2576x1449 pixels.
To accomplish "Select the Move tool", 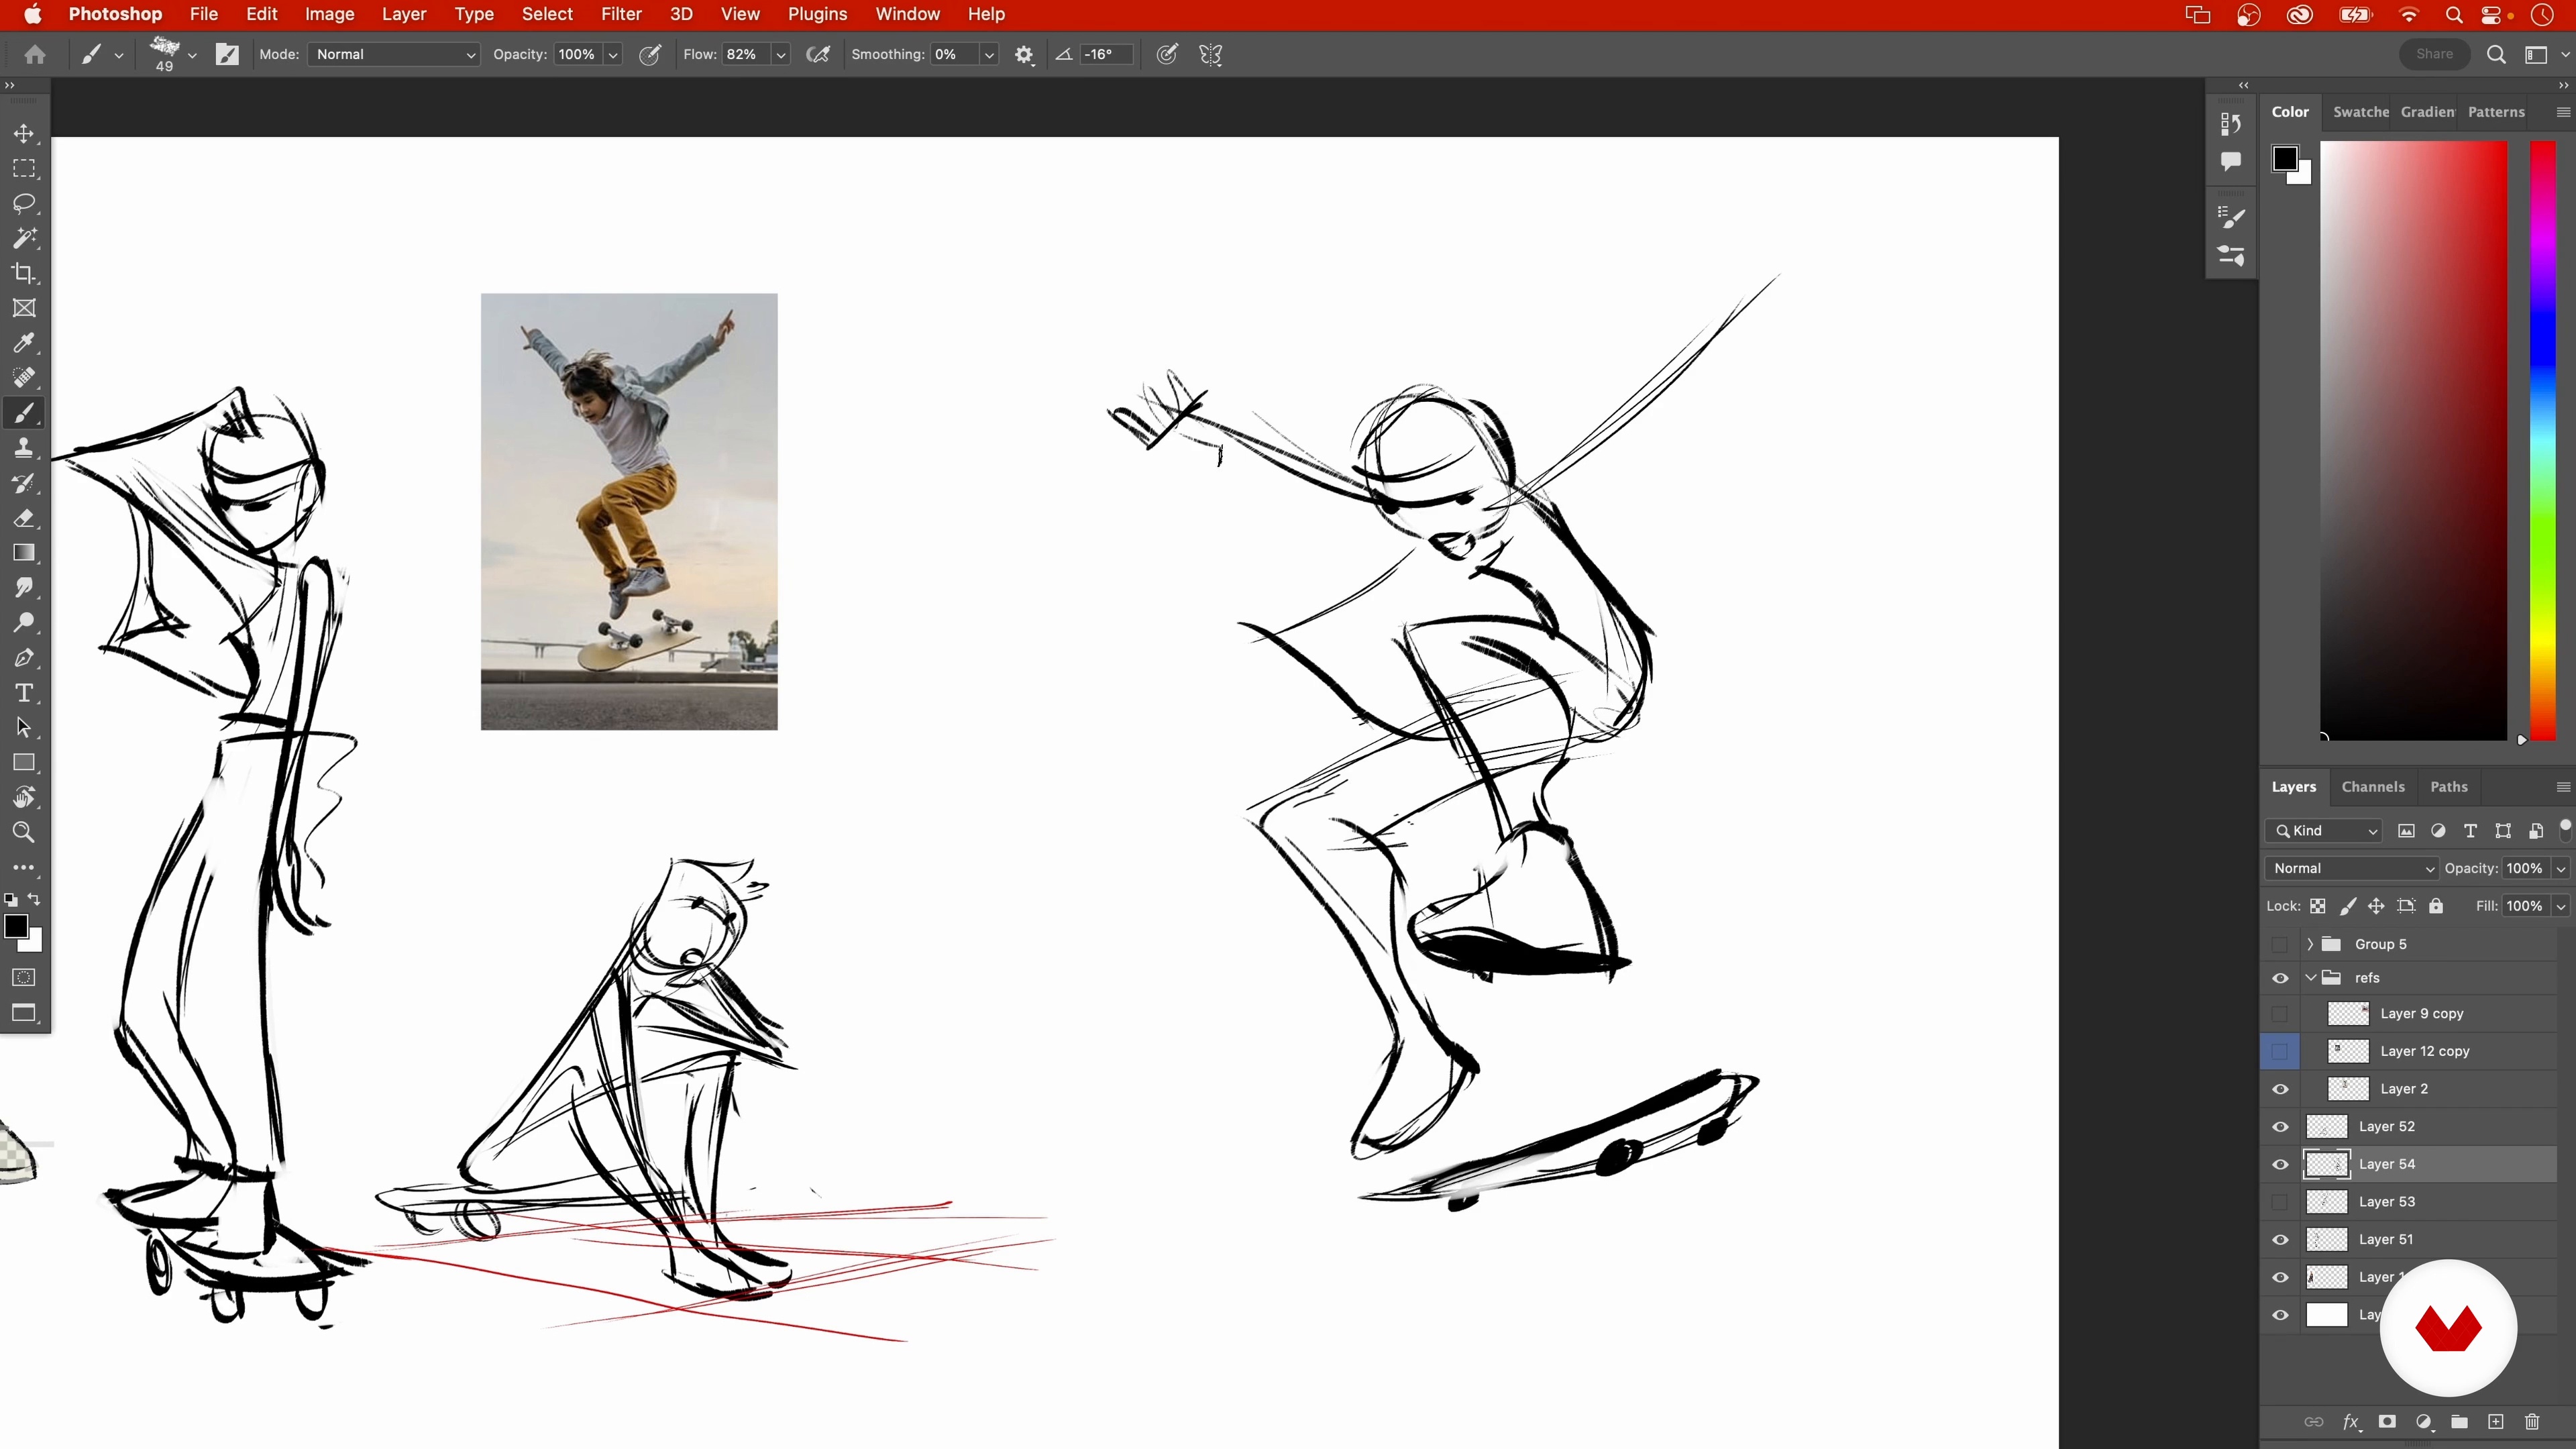I will click(x=24, y=133).
